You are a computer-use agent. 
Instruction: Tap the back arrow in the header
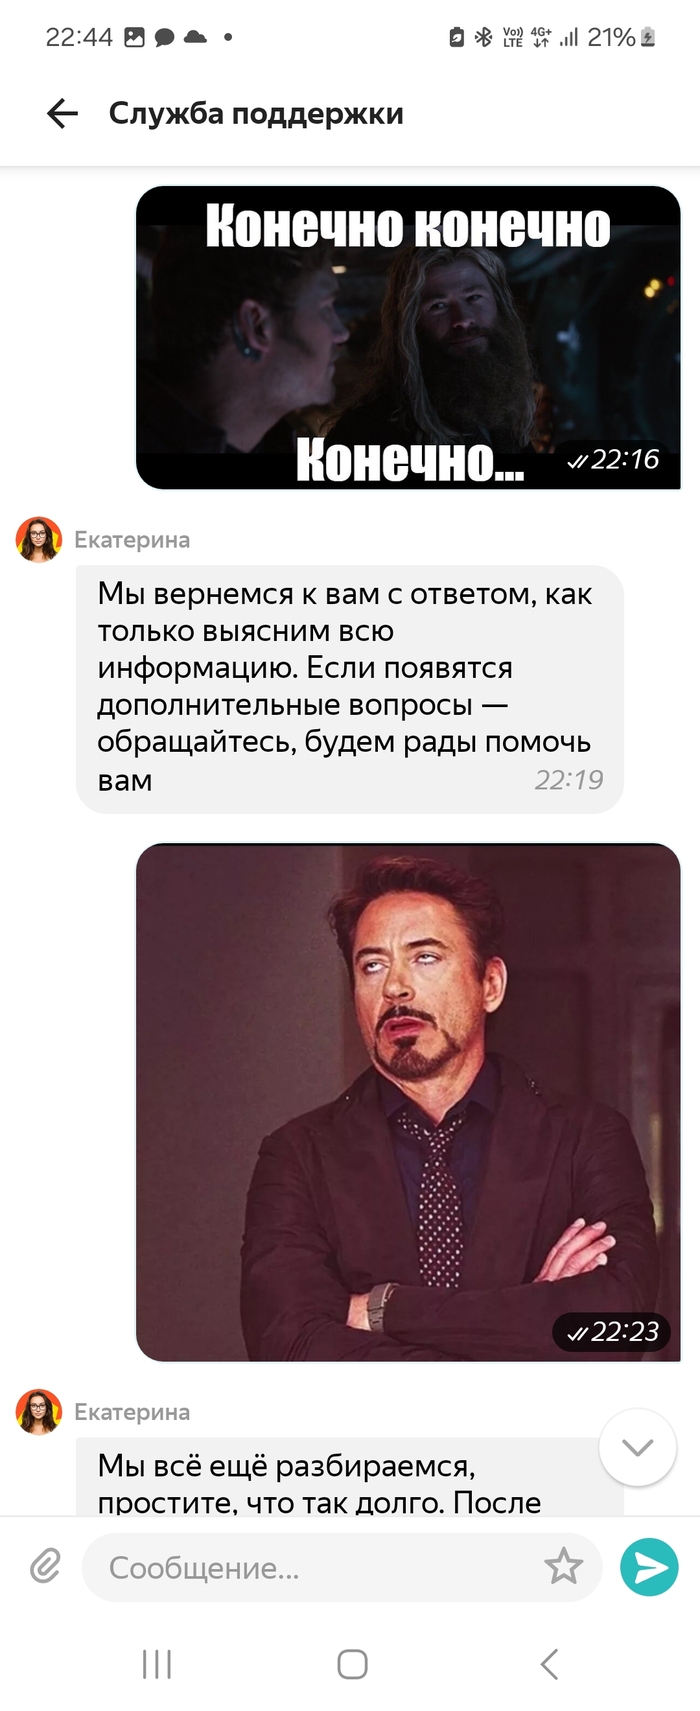(62, 114)
